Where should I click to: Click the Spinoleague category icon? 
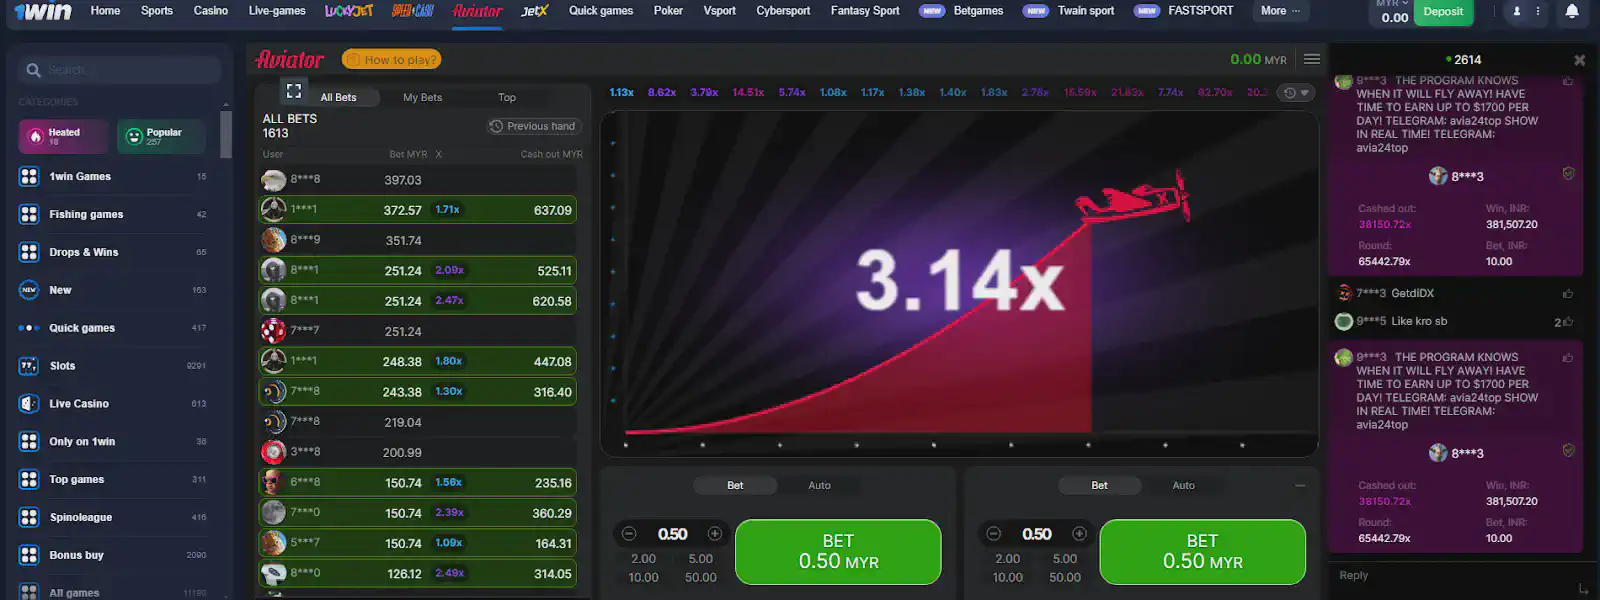[29, 517]
